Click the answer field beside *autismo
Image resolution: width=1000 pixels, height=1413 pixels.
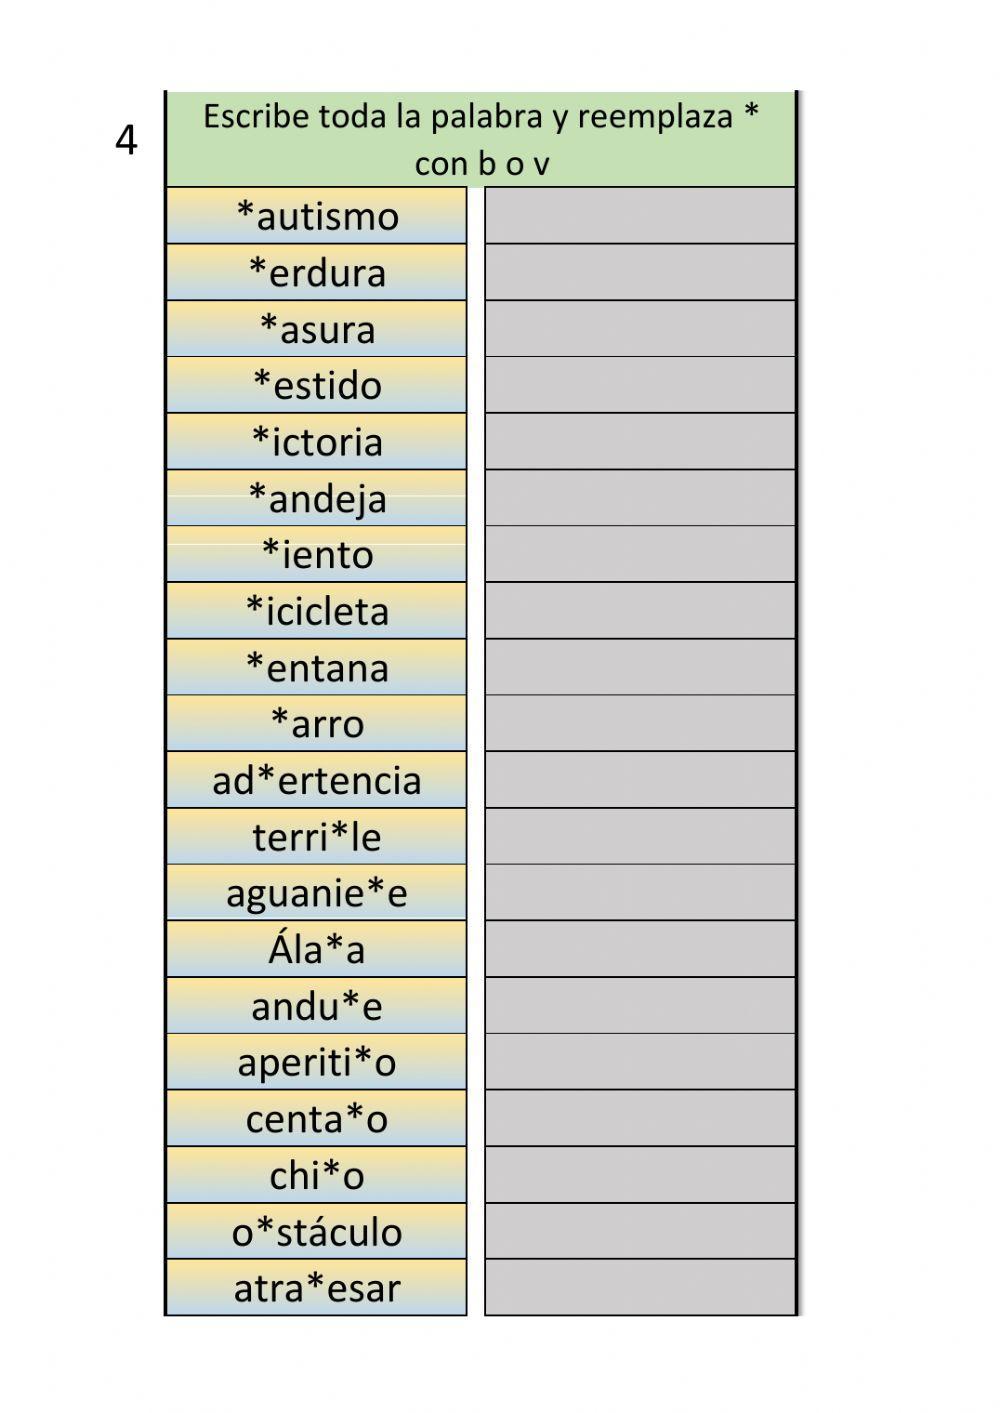coord(640,215)
